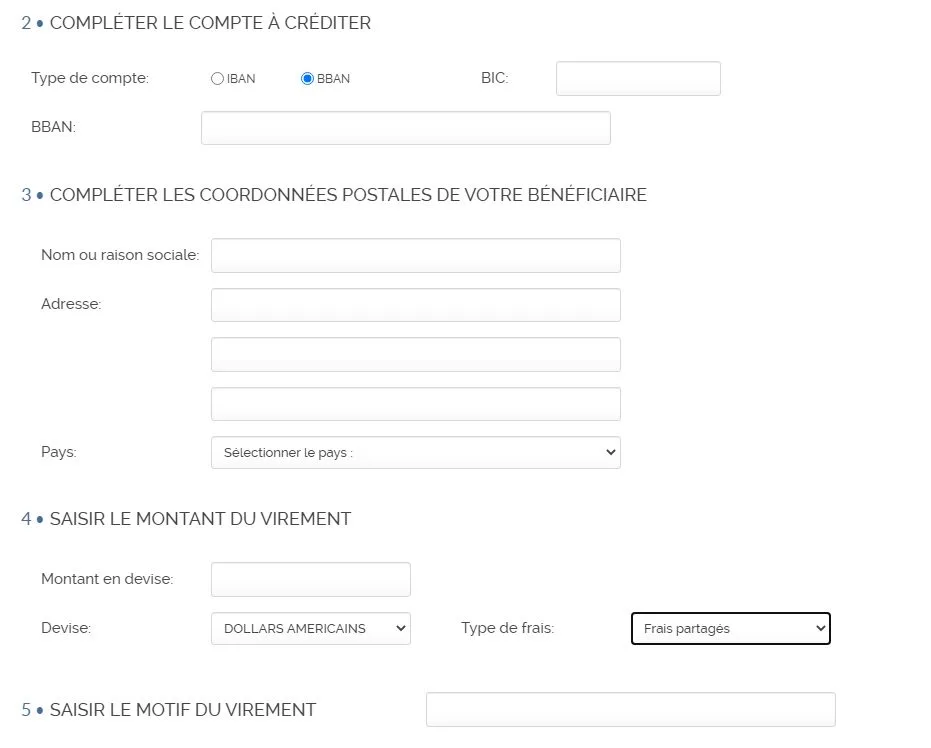Click the "Devise:" label text

coord(66,628)
